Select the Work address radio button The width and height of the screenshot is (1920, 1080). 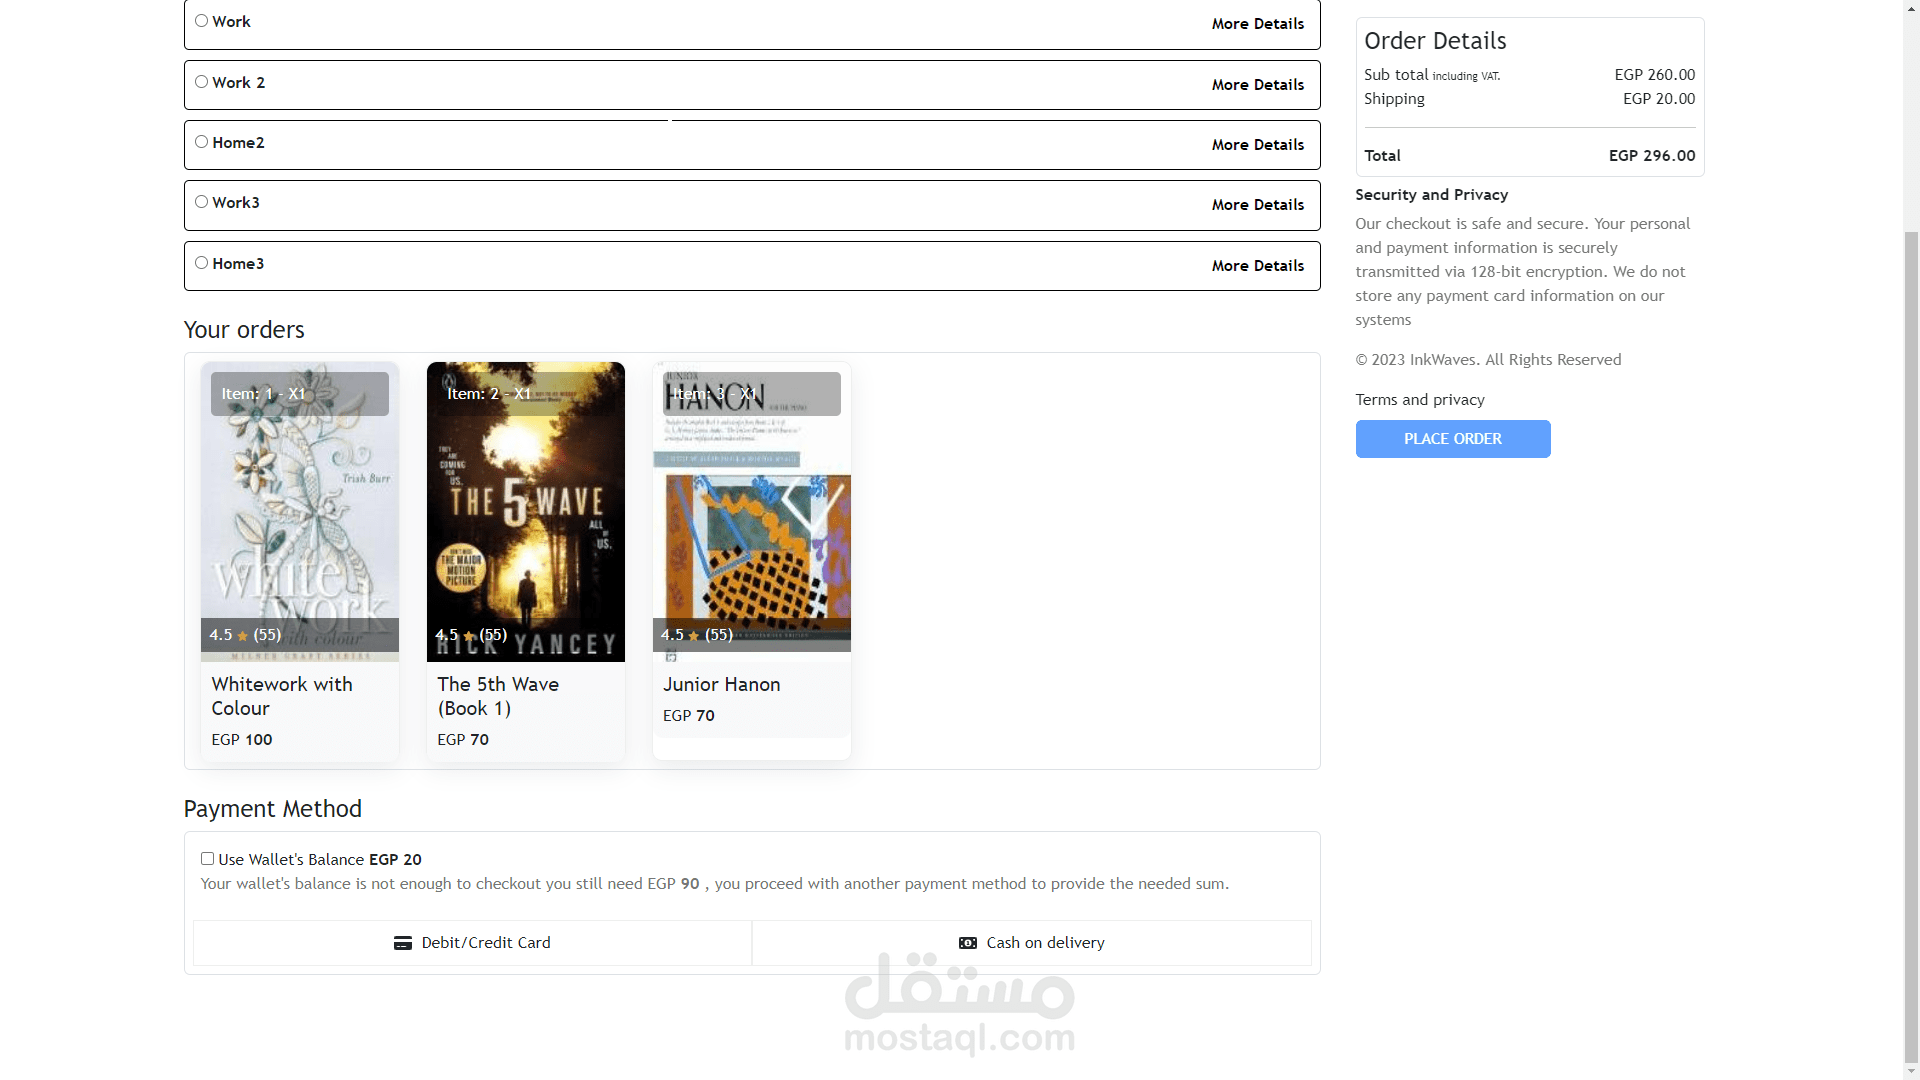click(x=202, y=21)
